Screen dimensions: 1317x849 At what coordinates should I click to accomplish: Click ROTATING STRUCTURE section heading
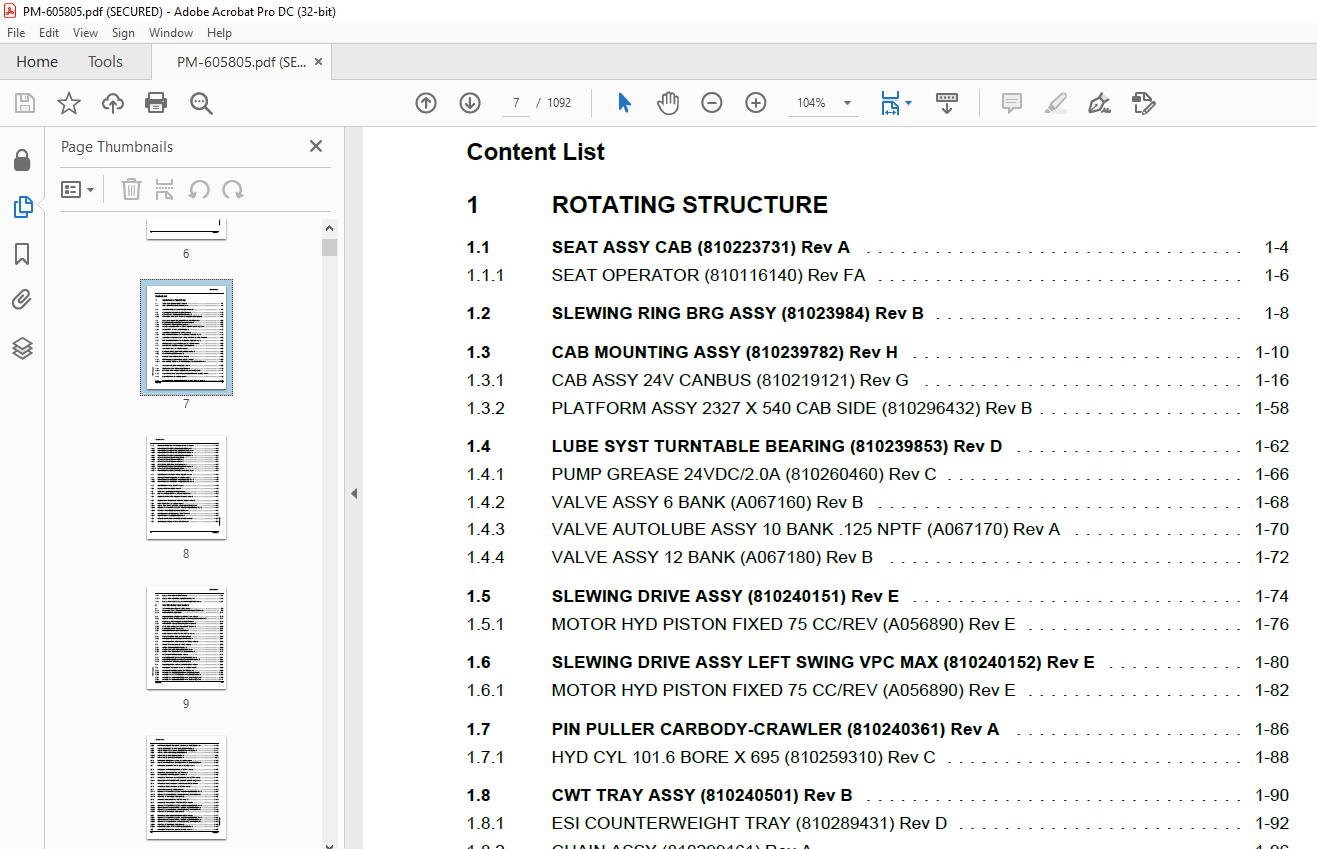(x=690, y=205)
